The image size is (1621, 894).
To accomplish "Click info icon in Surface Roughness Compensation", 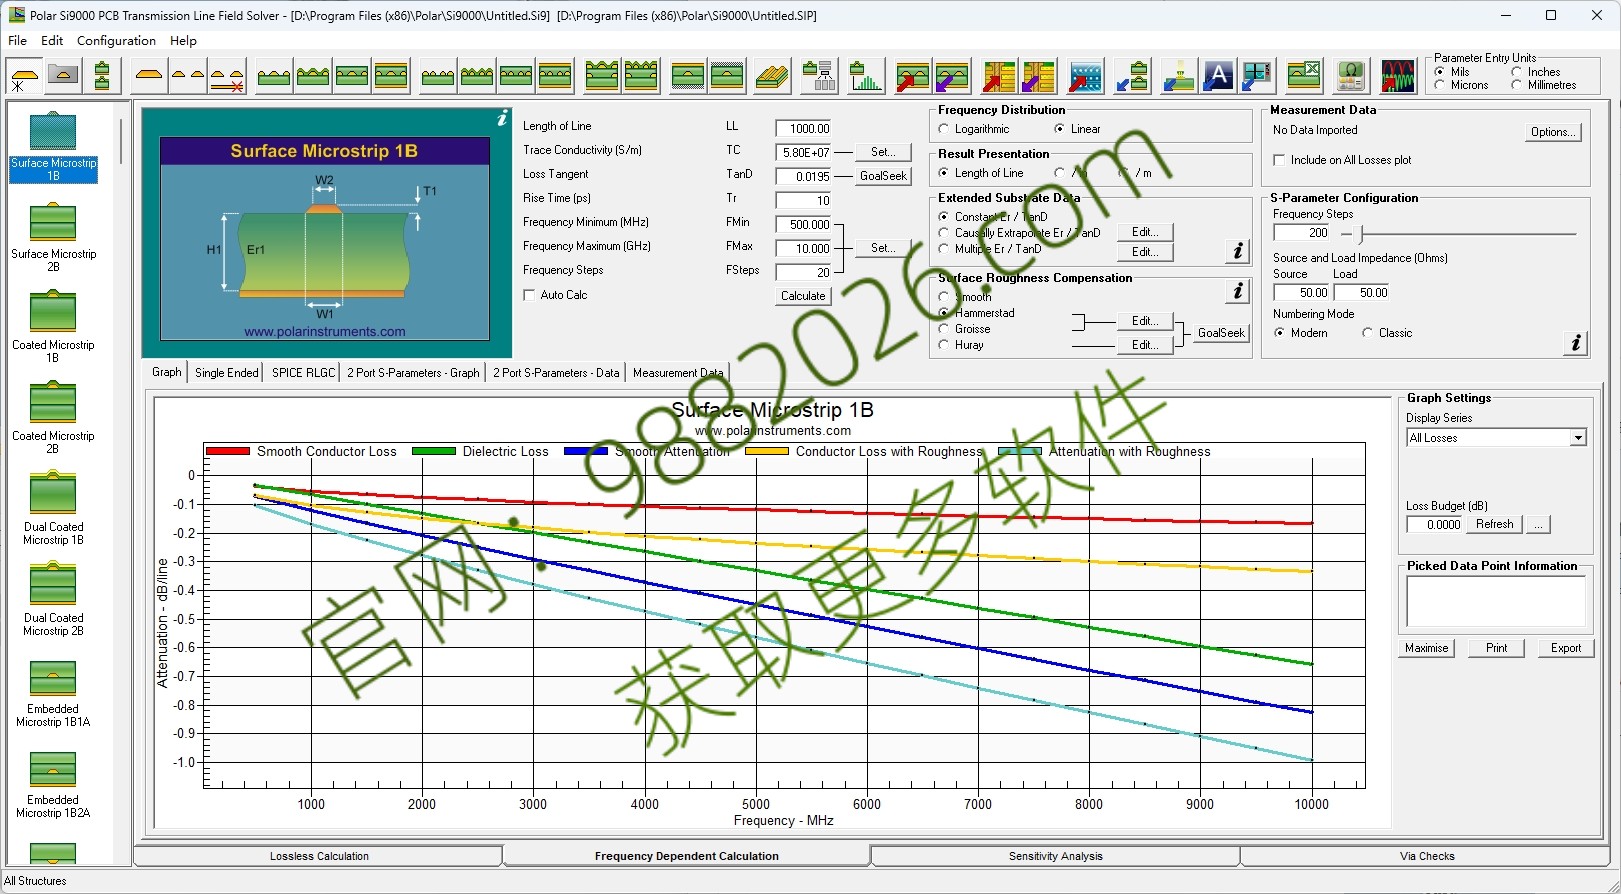I will 1238,291.
